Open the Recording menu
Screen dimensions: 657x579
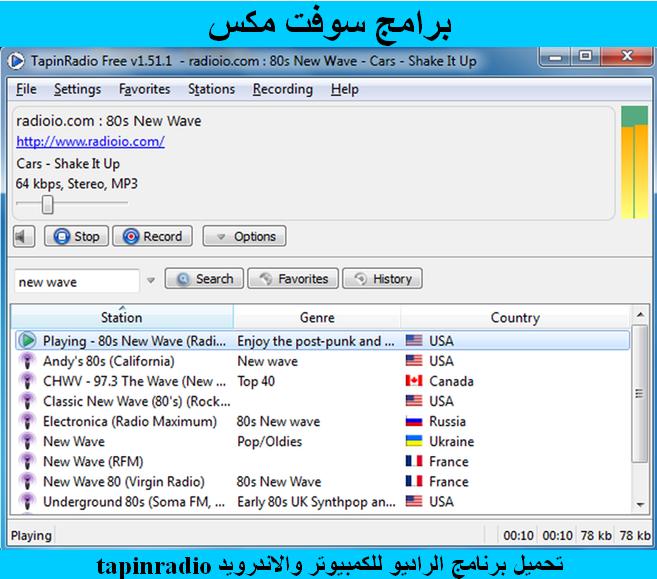(283, 89)
